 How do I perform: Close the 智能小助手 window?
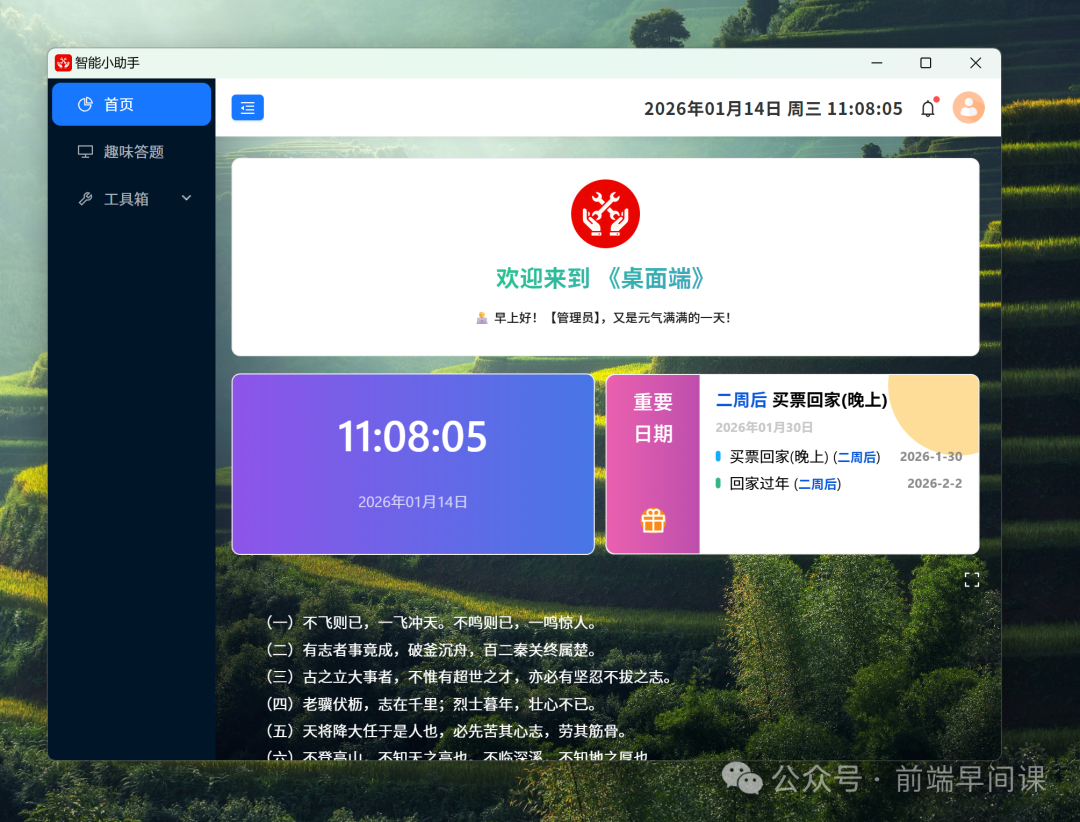coord(975,63)
